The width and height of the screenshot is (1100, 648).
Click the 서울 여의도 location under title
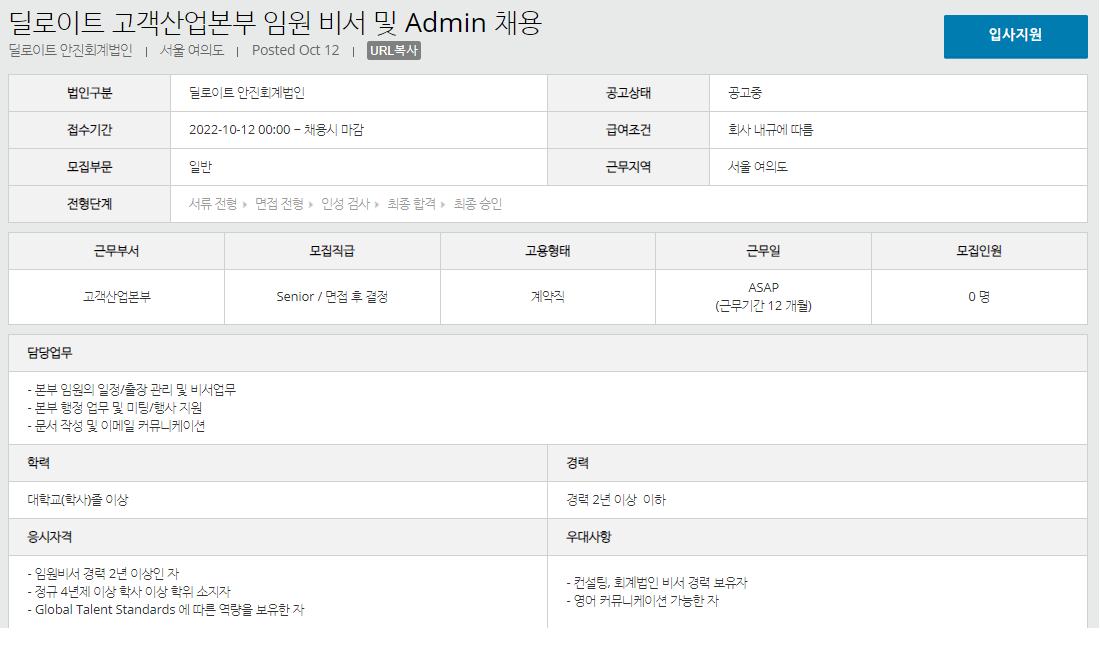pyautogui.click(x=192, y=51)
